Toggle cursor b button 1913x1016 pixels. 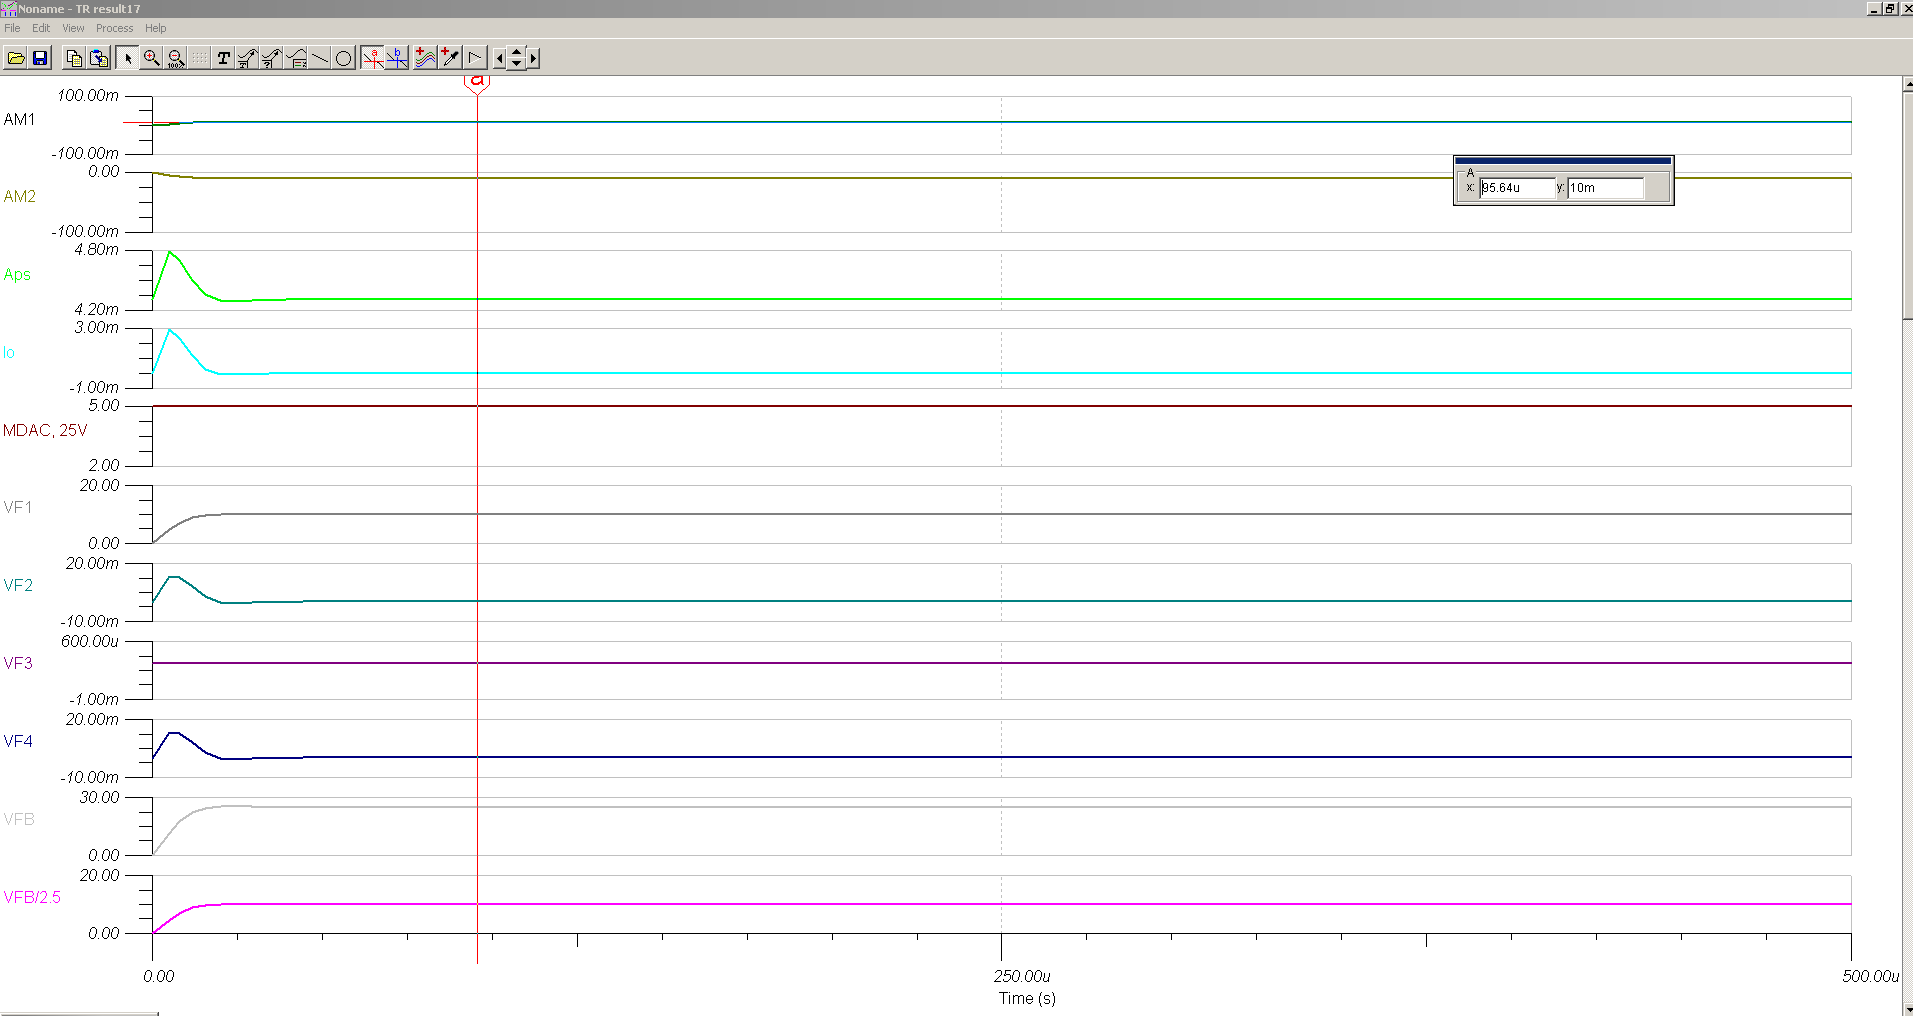397,58
